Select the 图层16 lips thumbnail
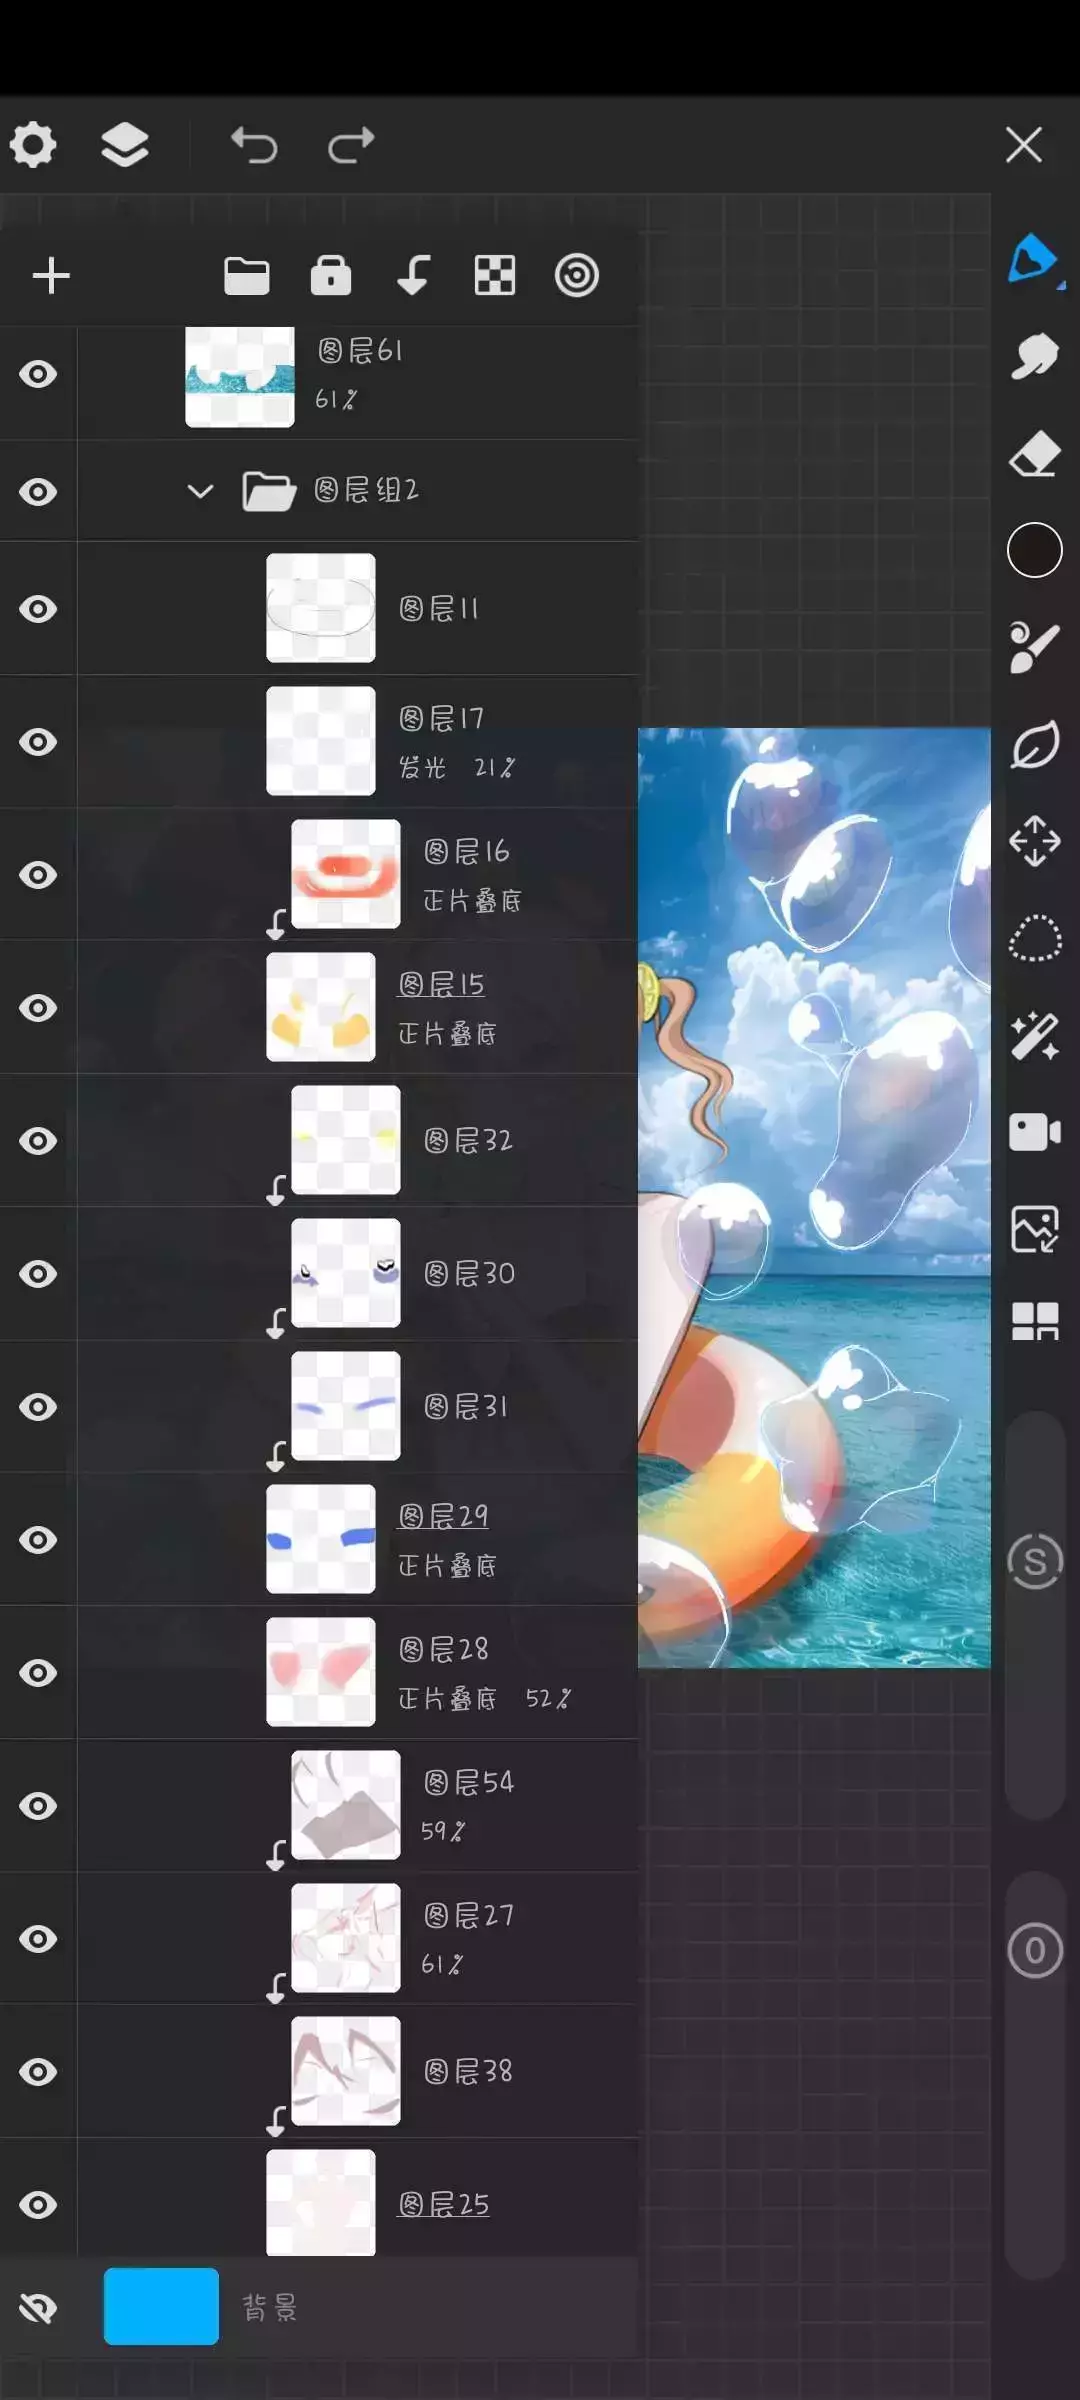The image size is (1080, 2400). [x=346, y=874]
